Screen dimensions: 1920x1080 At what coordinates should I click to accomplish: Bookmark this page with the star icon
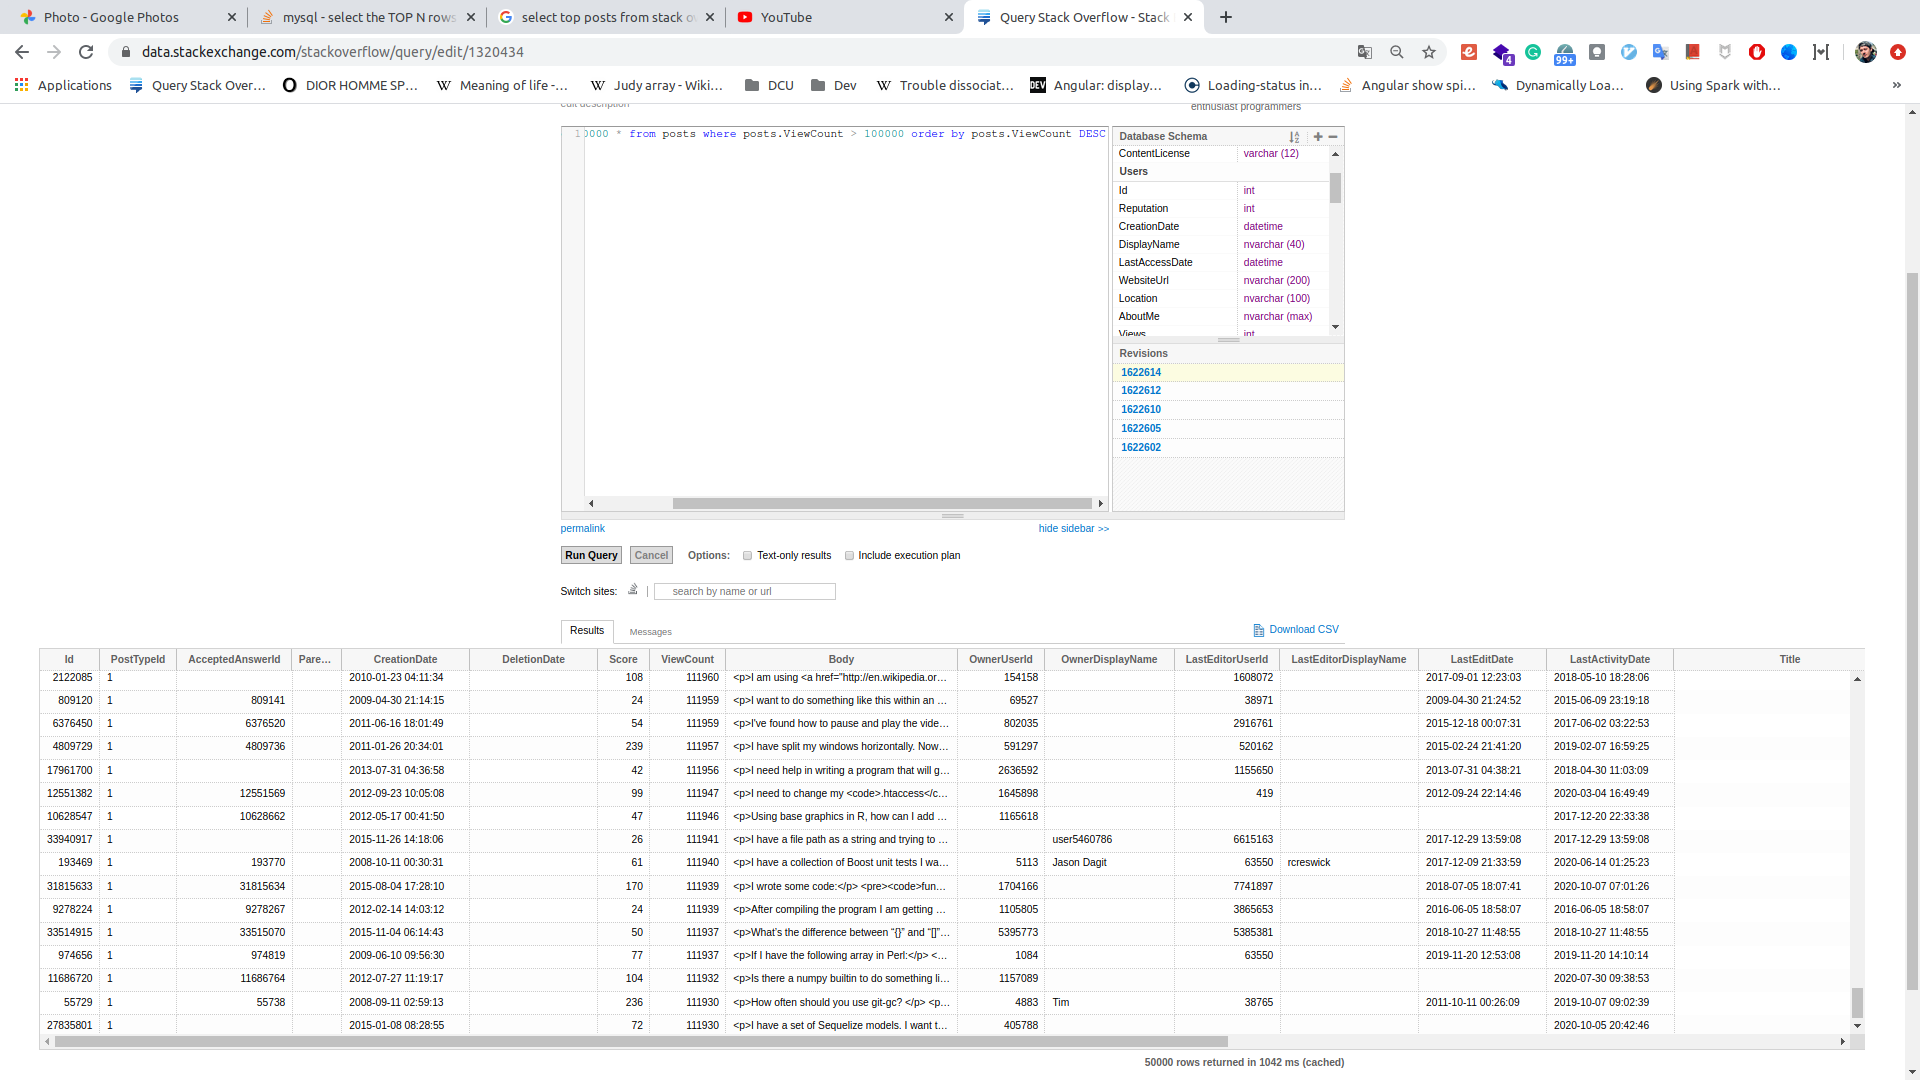click(x=1429, y=52)
